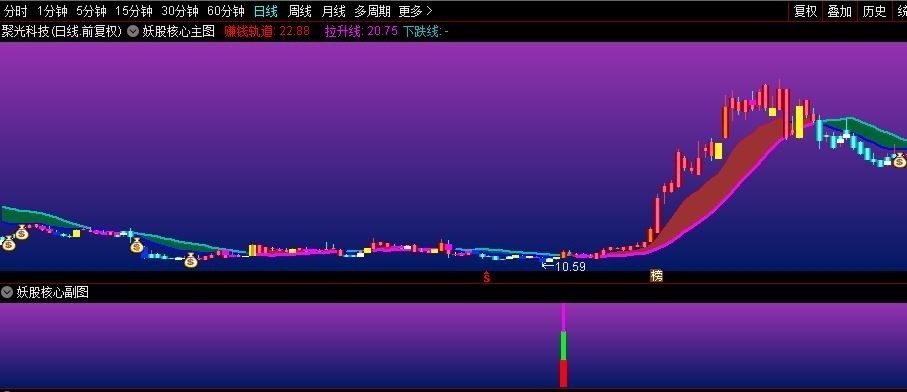Click the 妖股核心副图 indicator name
Screen dimensions: 907x392
53,293
